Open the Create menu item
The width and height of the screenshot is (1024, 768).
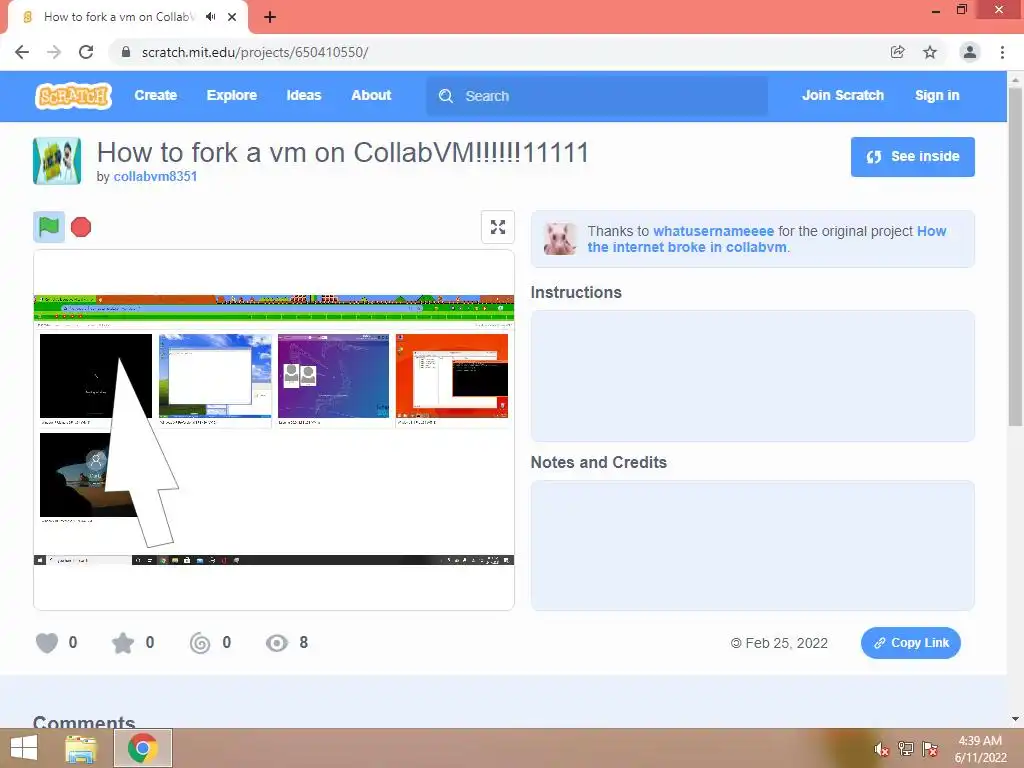coord(155,95)
